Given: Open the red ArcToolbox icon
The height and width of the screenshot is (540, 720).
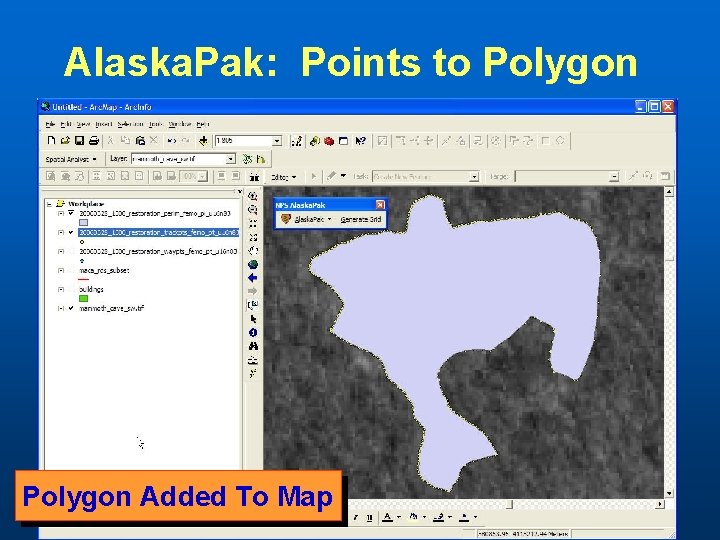Looking at the screenshot, I should click(x=329, y=141).
